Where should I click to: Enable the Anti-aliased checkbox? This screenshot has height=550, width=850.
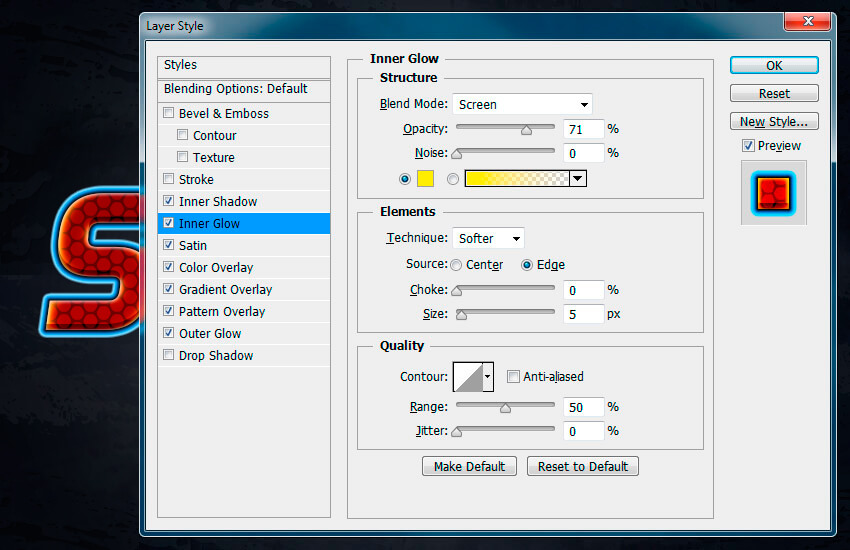(x=513, y=377)
